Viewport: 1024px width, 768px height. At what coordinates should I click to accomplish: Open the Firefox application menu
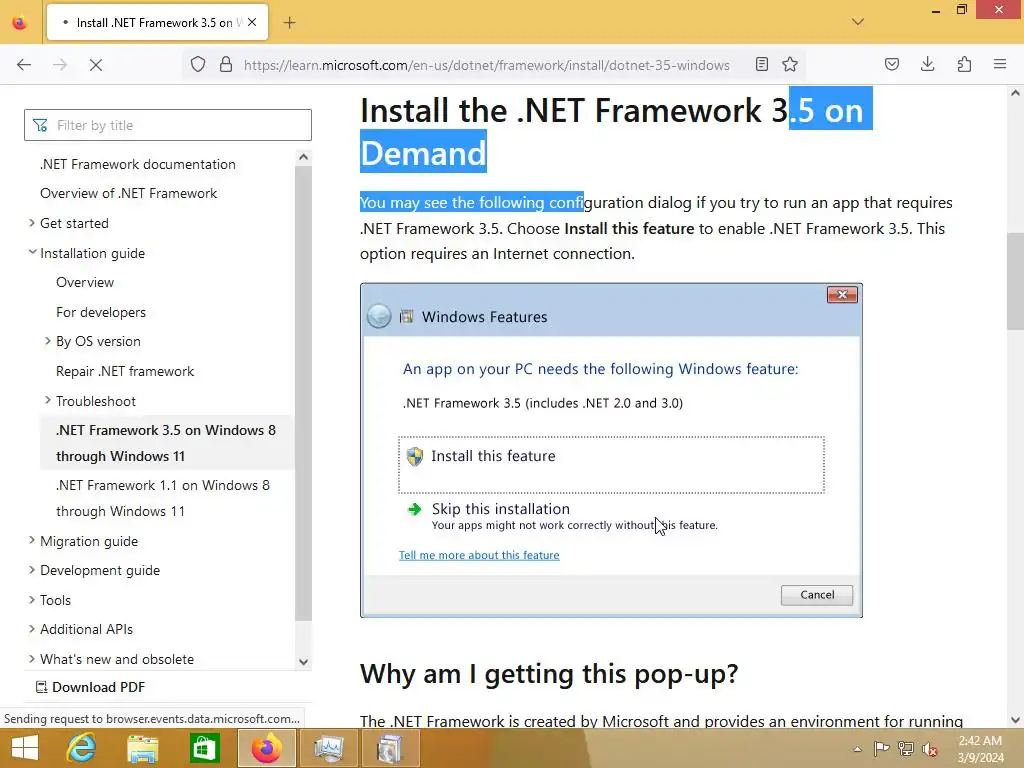(x=1000, y=64)
